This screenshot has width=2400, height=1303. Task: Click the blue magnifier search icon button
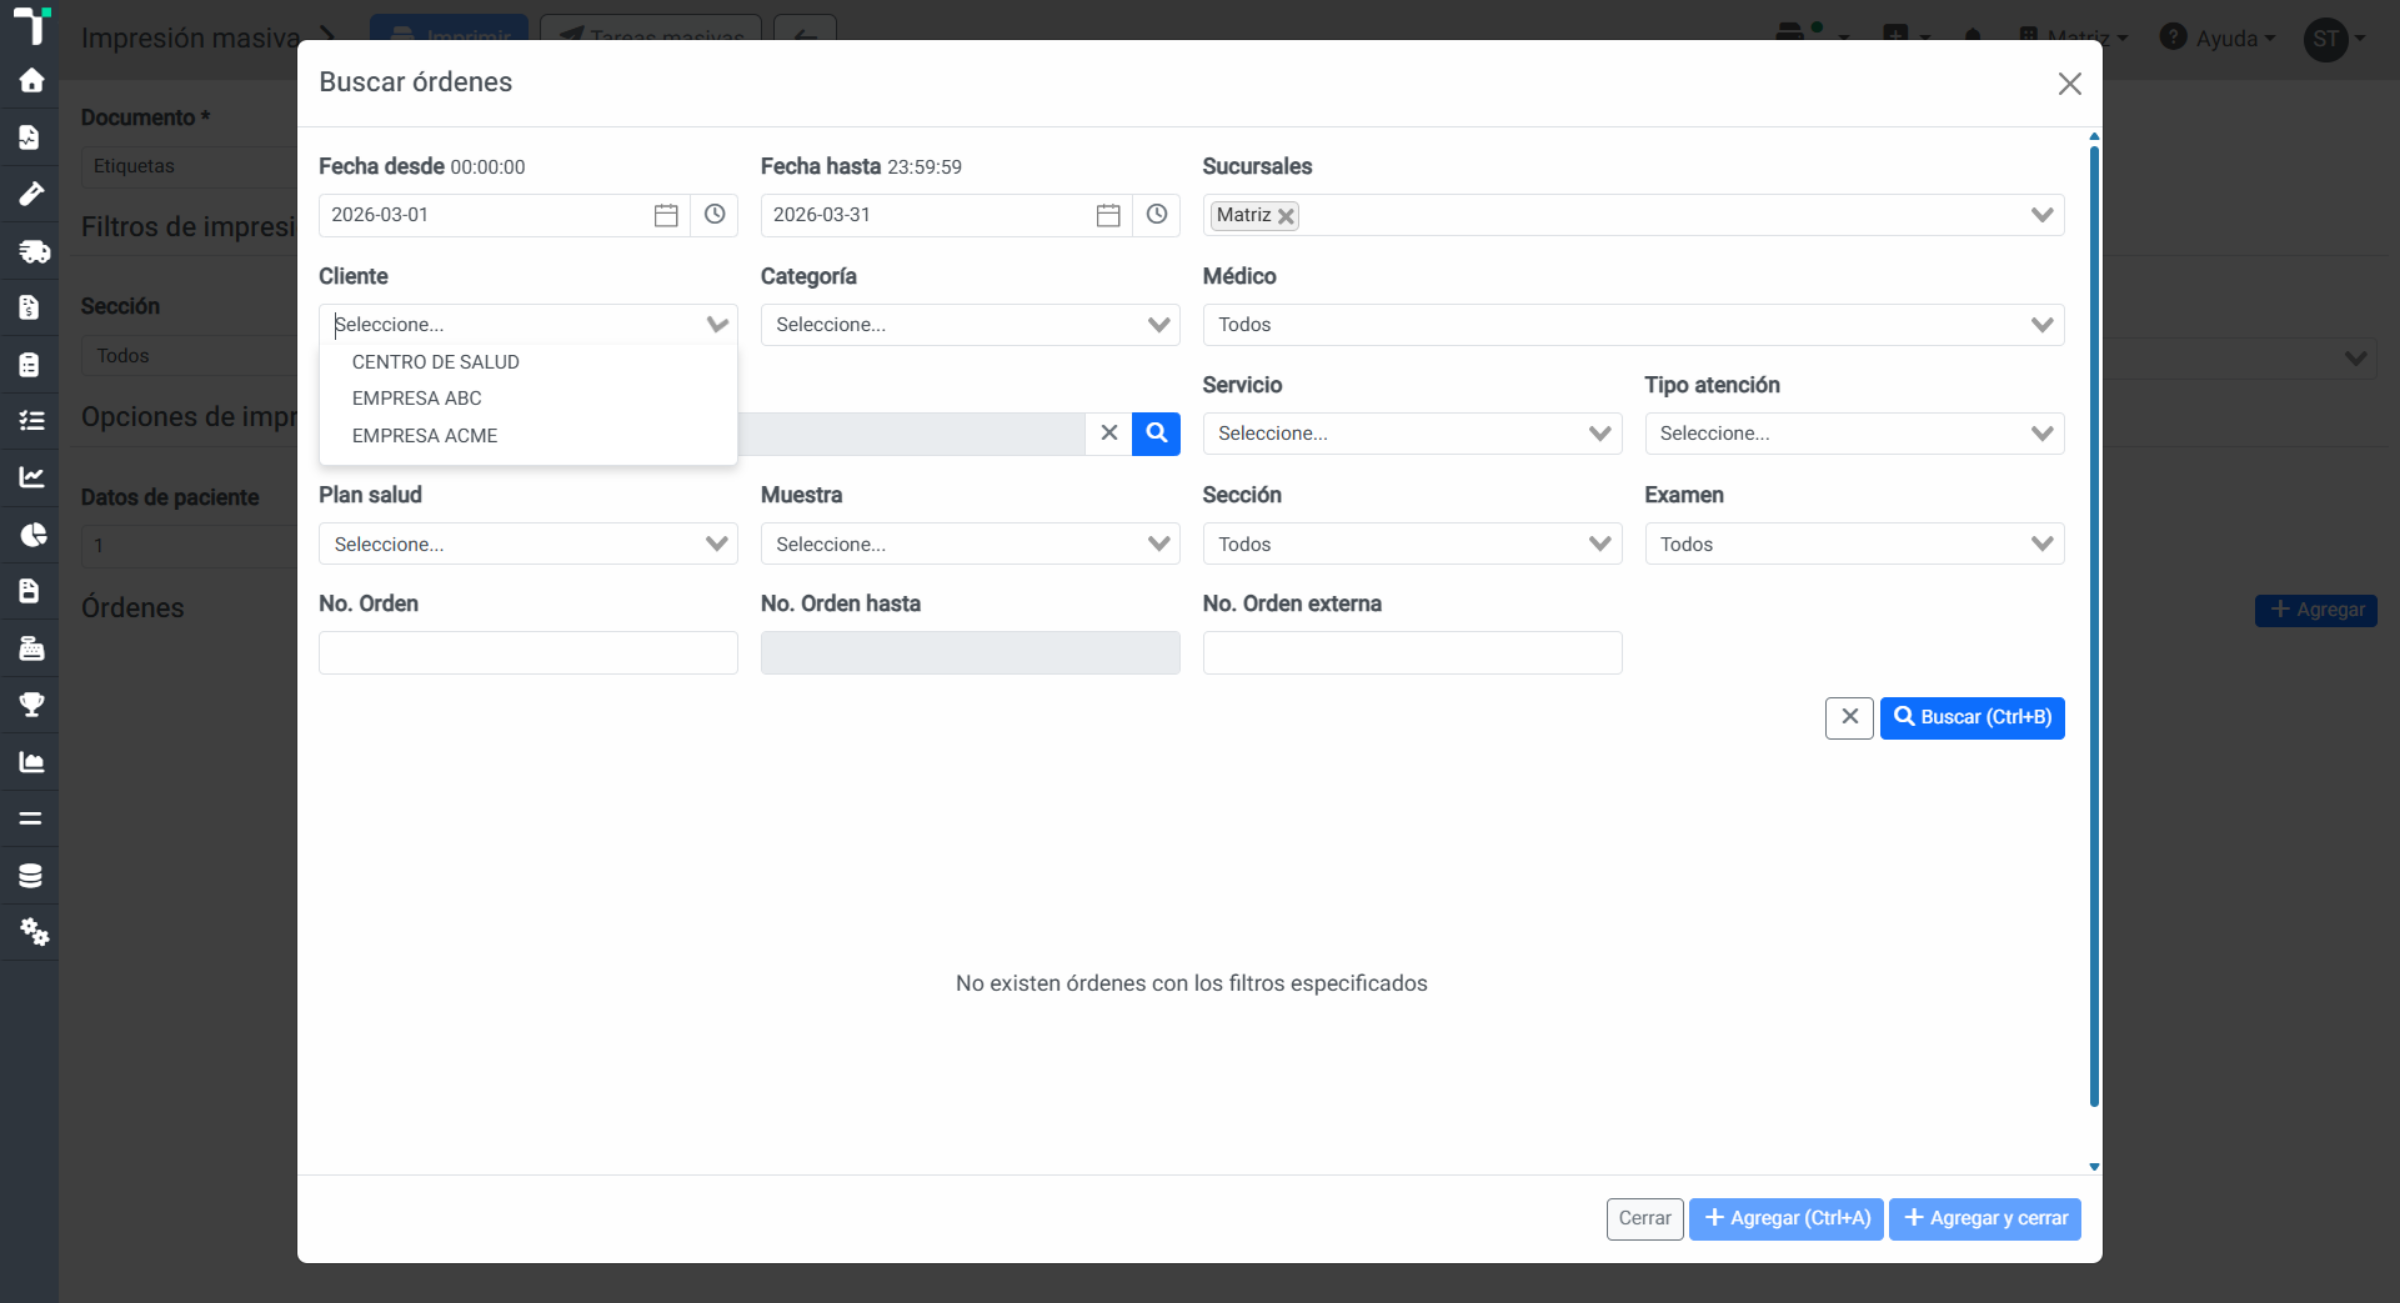[1156, 433]
